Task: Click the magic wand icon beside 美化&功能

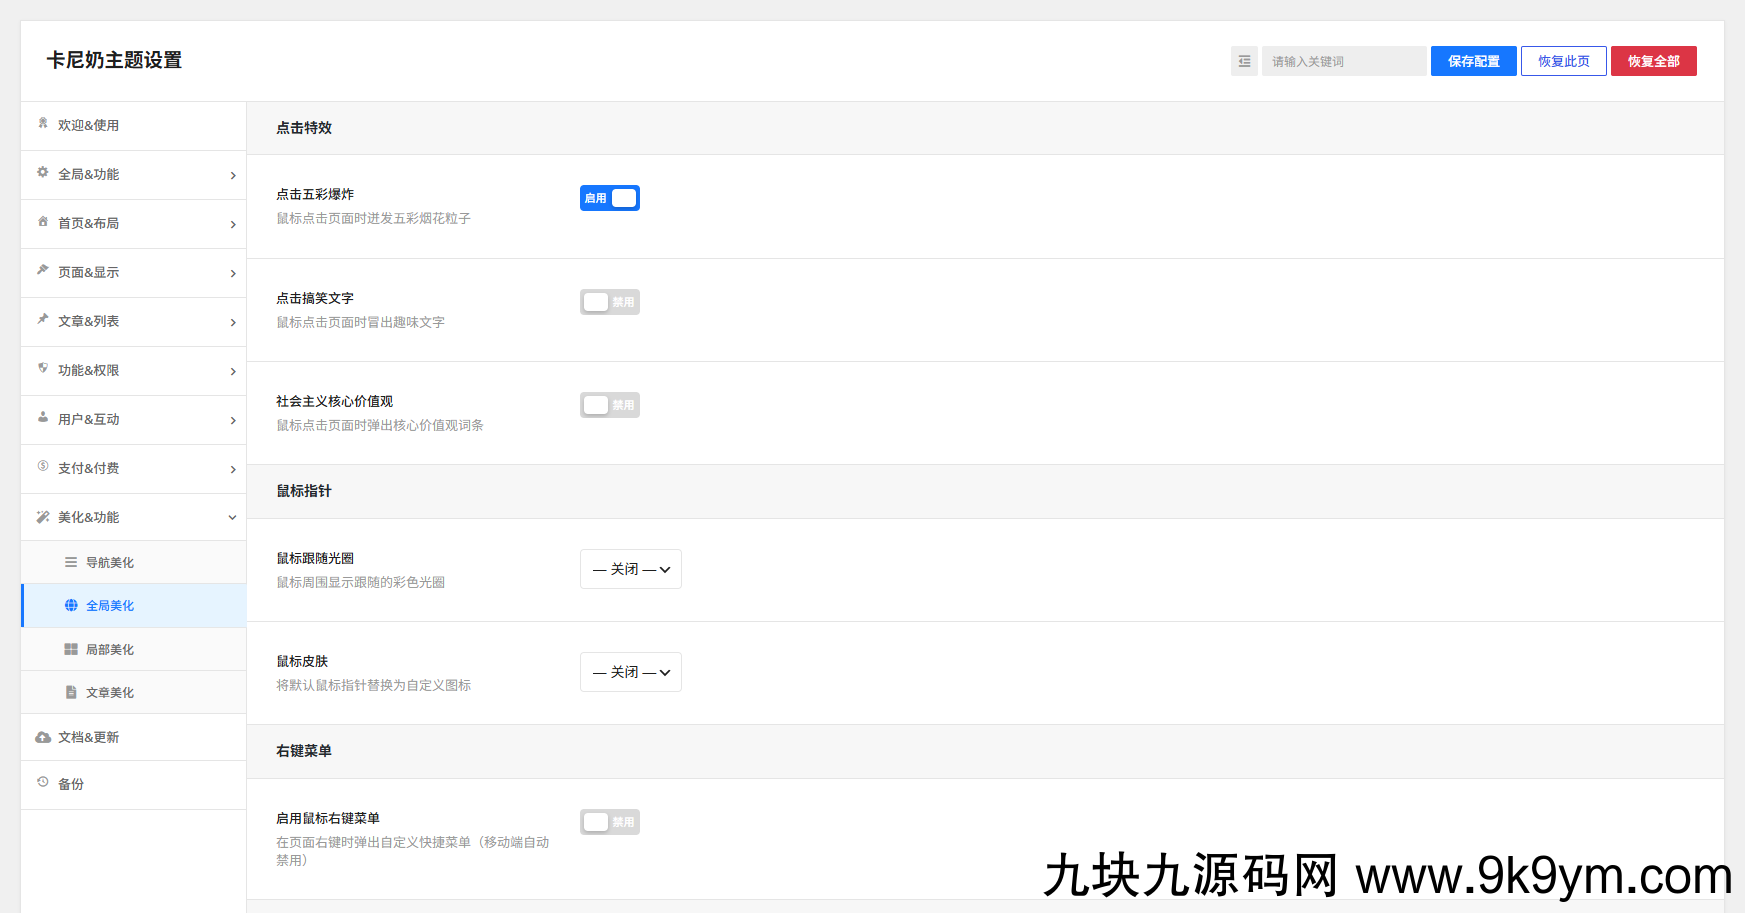Action: (x=43, y=517)
